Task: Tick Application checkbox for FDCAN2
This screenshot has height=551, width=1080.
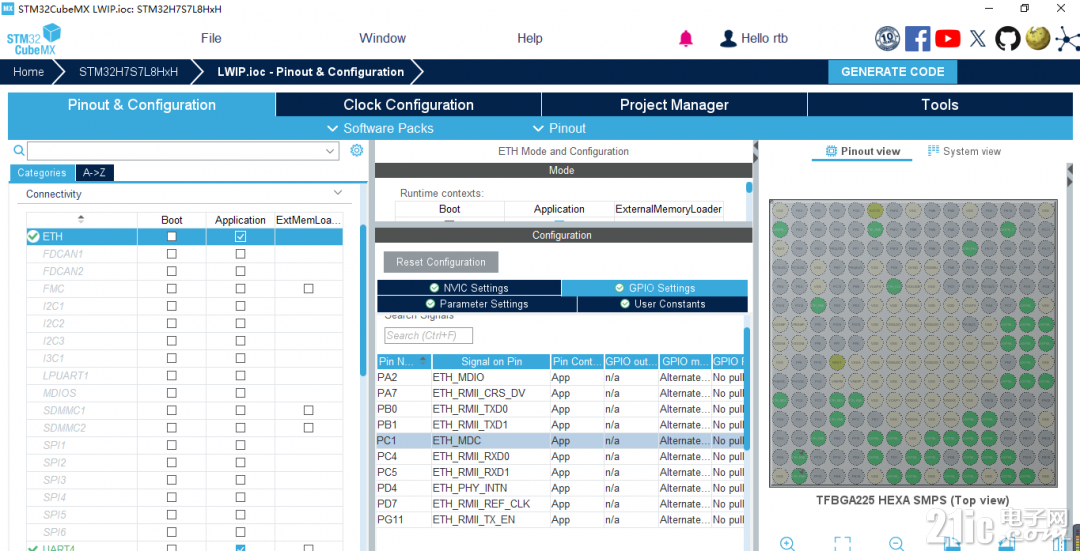Action: click(x=240, y=271)
